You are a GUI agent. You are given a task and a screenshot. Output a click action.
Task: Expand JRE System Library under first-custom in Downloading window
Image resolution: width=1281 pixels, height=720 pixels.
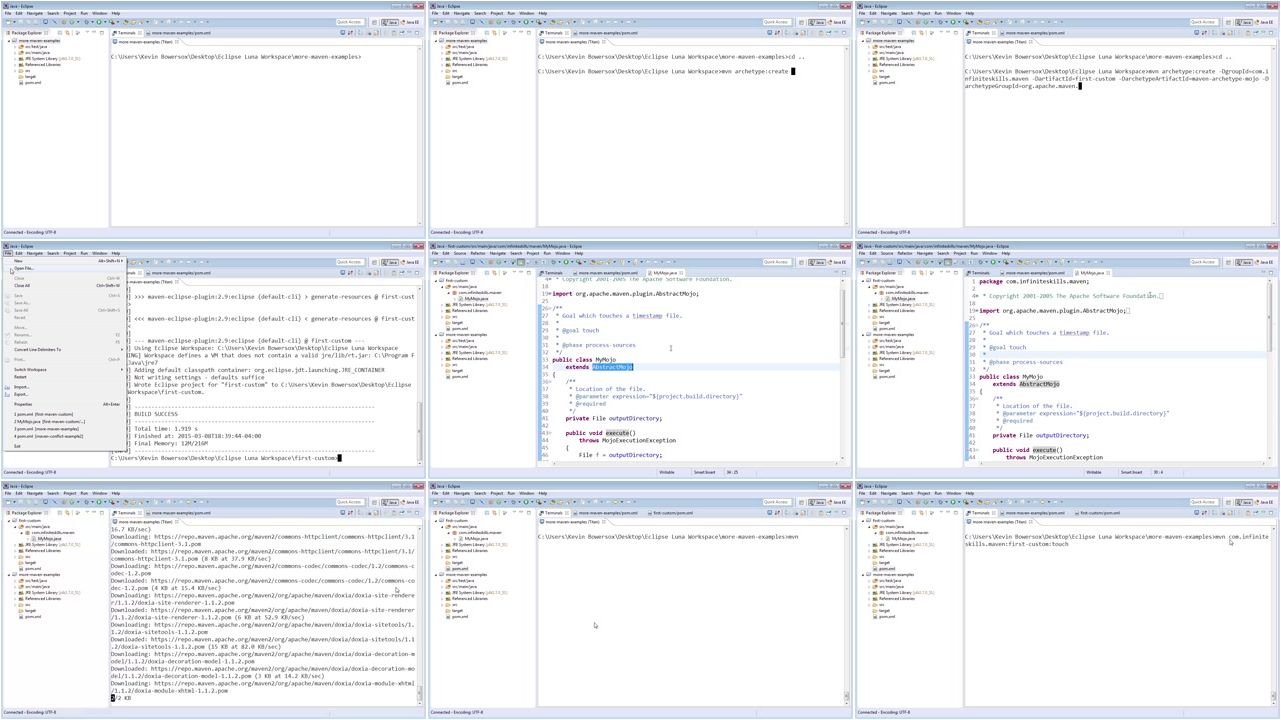click(x=16, y=545)
